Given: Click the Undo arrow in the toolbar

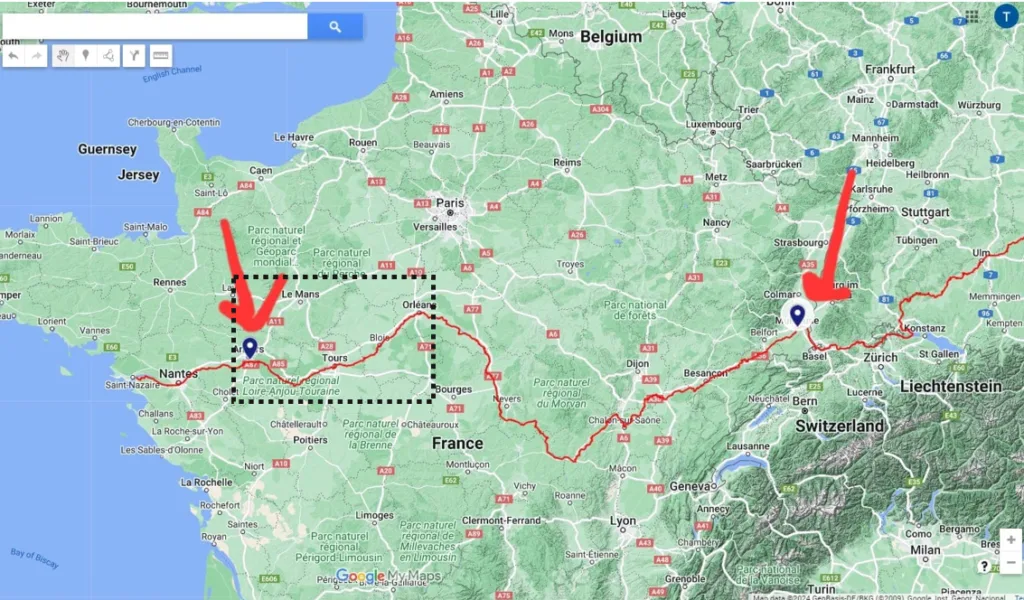Looking at the screenshot, I should (x=13, y=56).
